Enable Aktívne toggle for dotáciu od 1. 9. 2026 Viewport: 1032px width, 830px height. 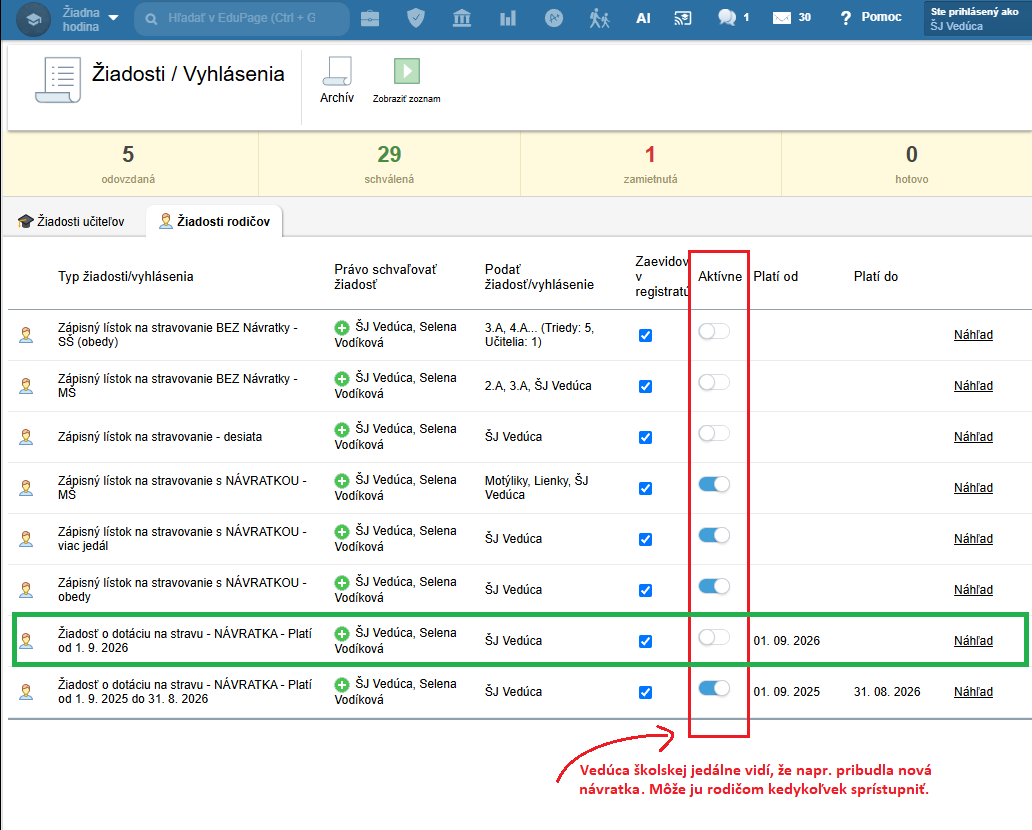pos(714,637)
